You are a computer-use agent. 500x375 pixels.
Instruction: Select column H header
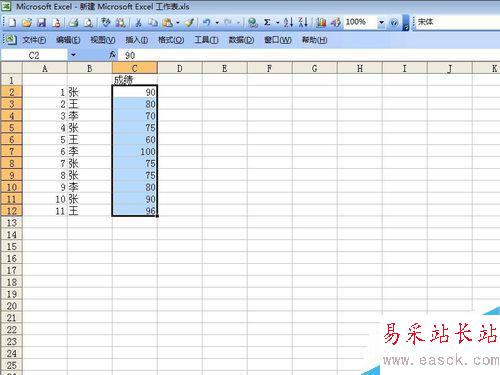pos(360,68)
